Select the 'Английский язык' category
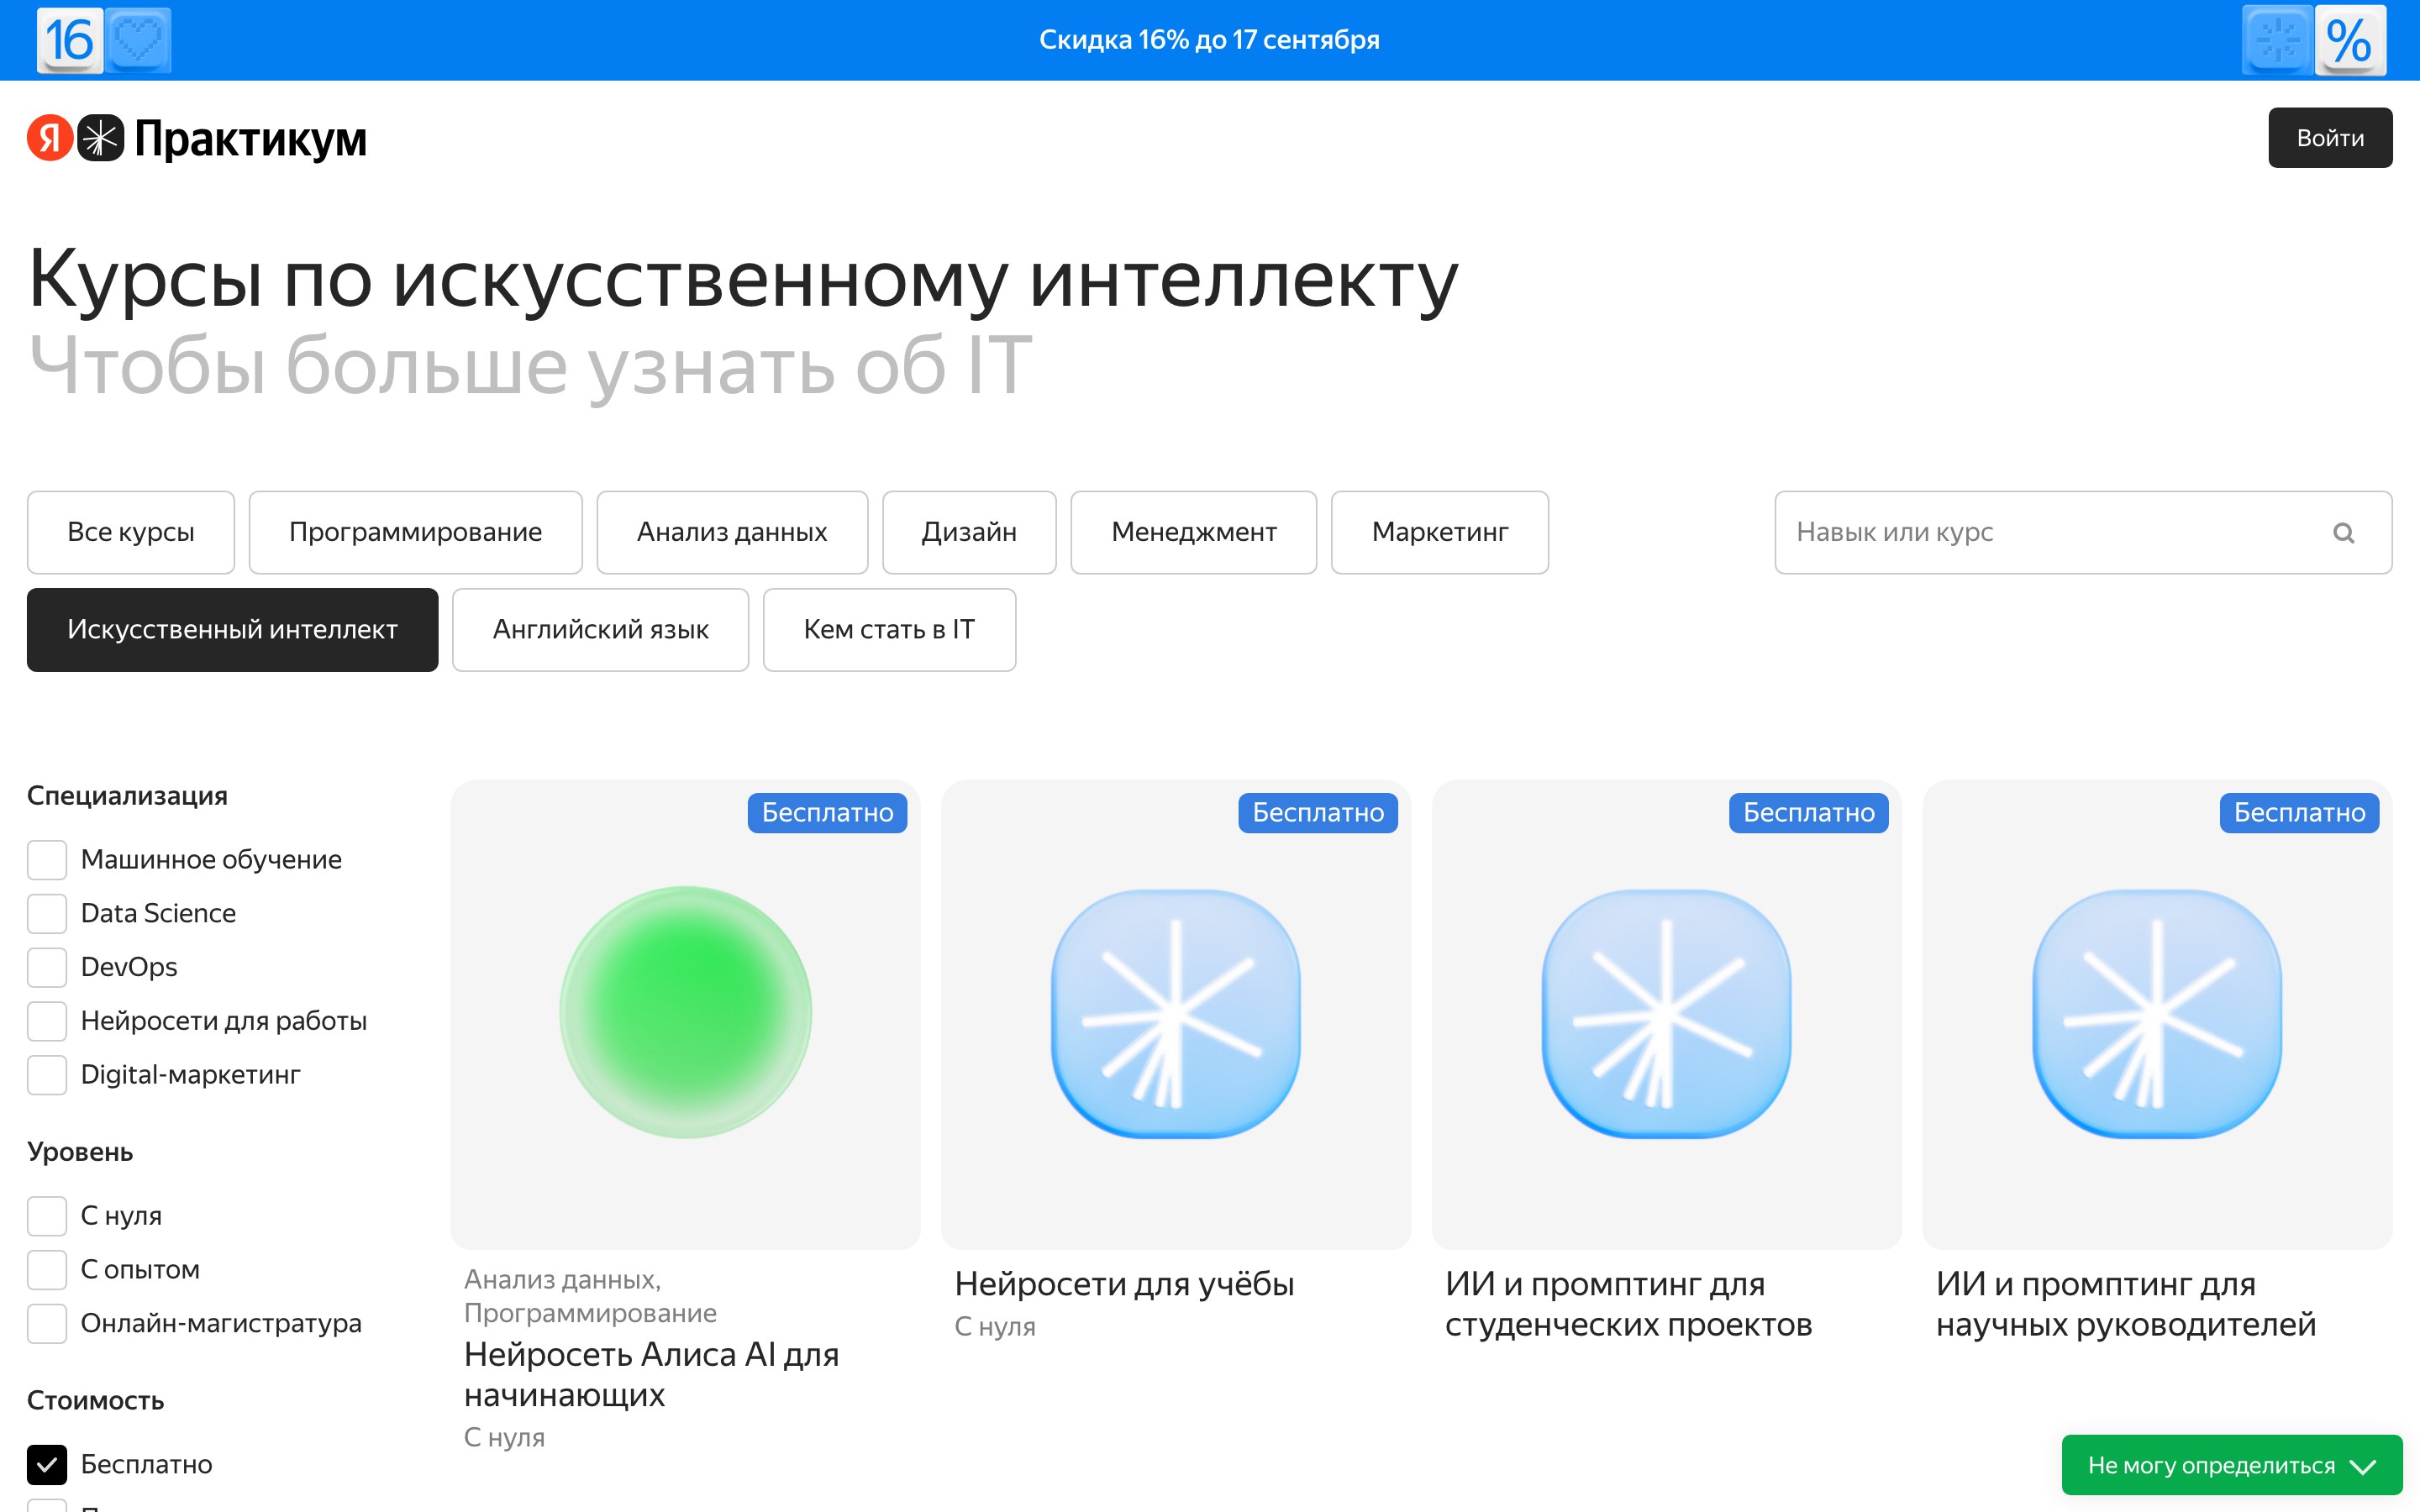The width and height of the screenshot is (2420, 1512). (600, 630)
